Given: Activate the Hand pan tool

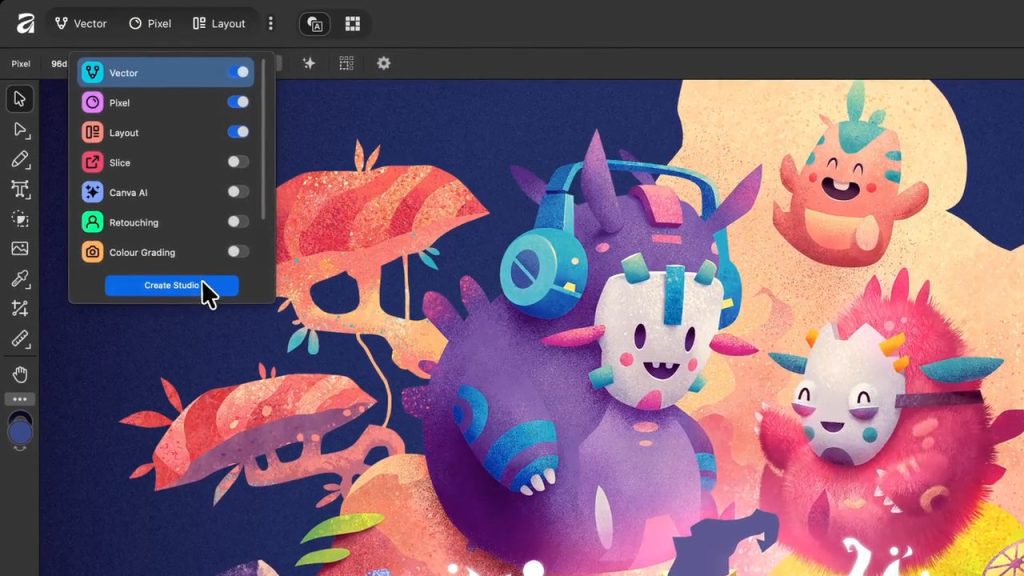Looking at the screenshot, I should [19, 375].
